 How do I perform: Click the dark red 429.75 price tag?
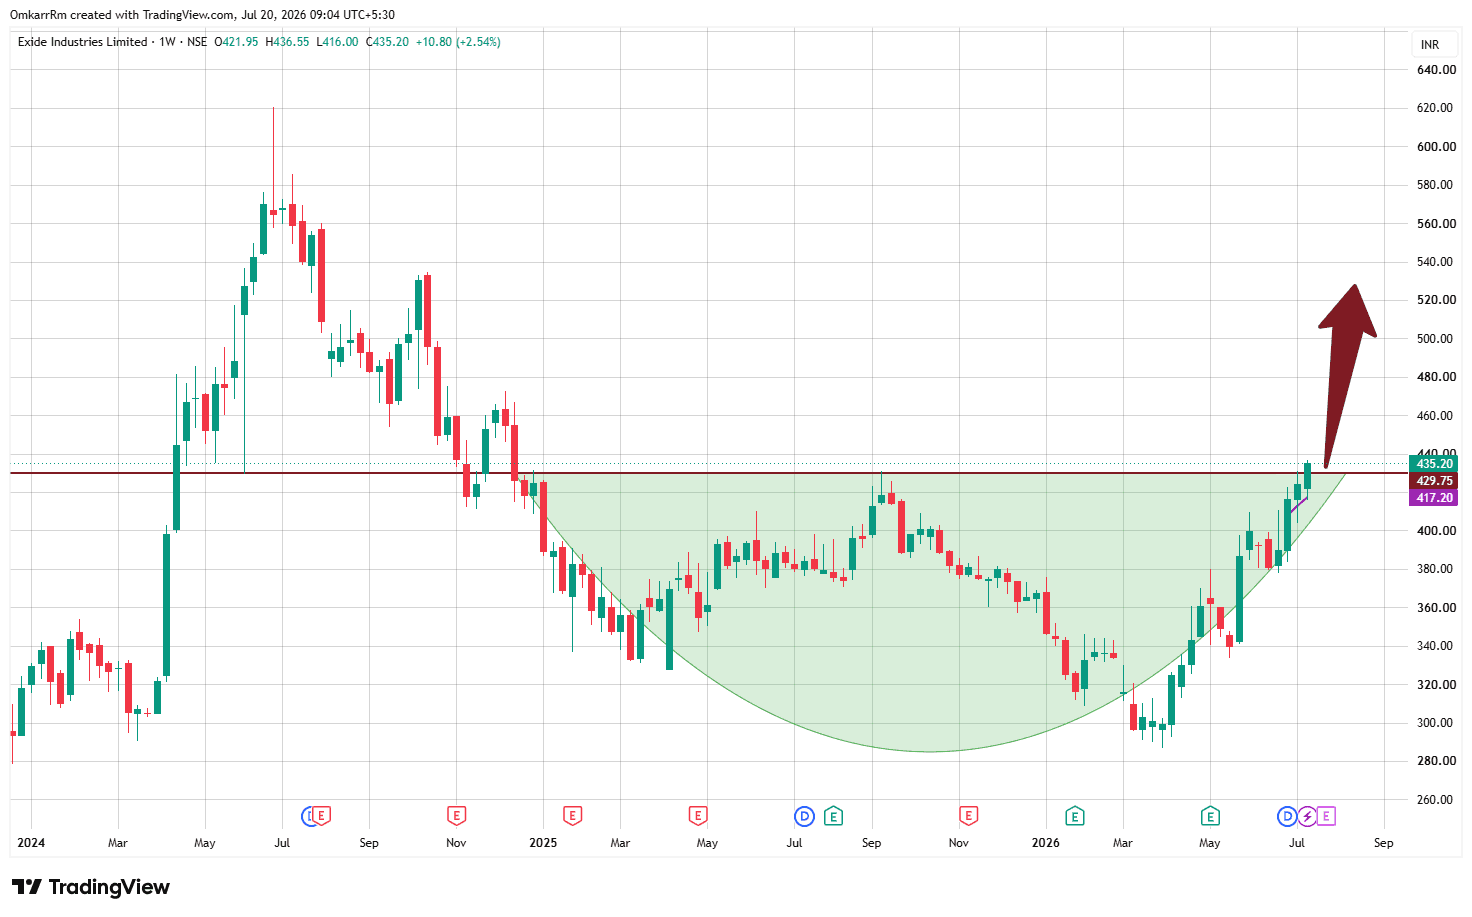point(1433,481)
